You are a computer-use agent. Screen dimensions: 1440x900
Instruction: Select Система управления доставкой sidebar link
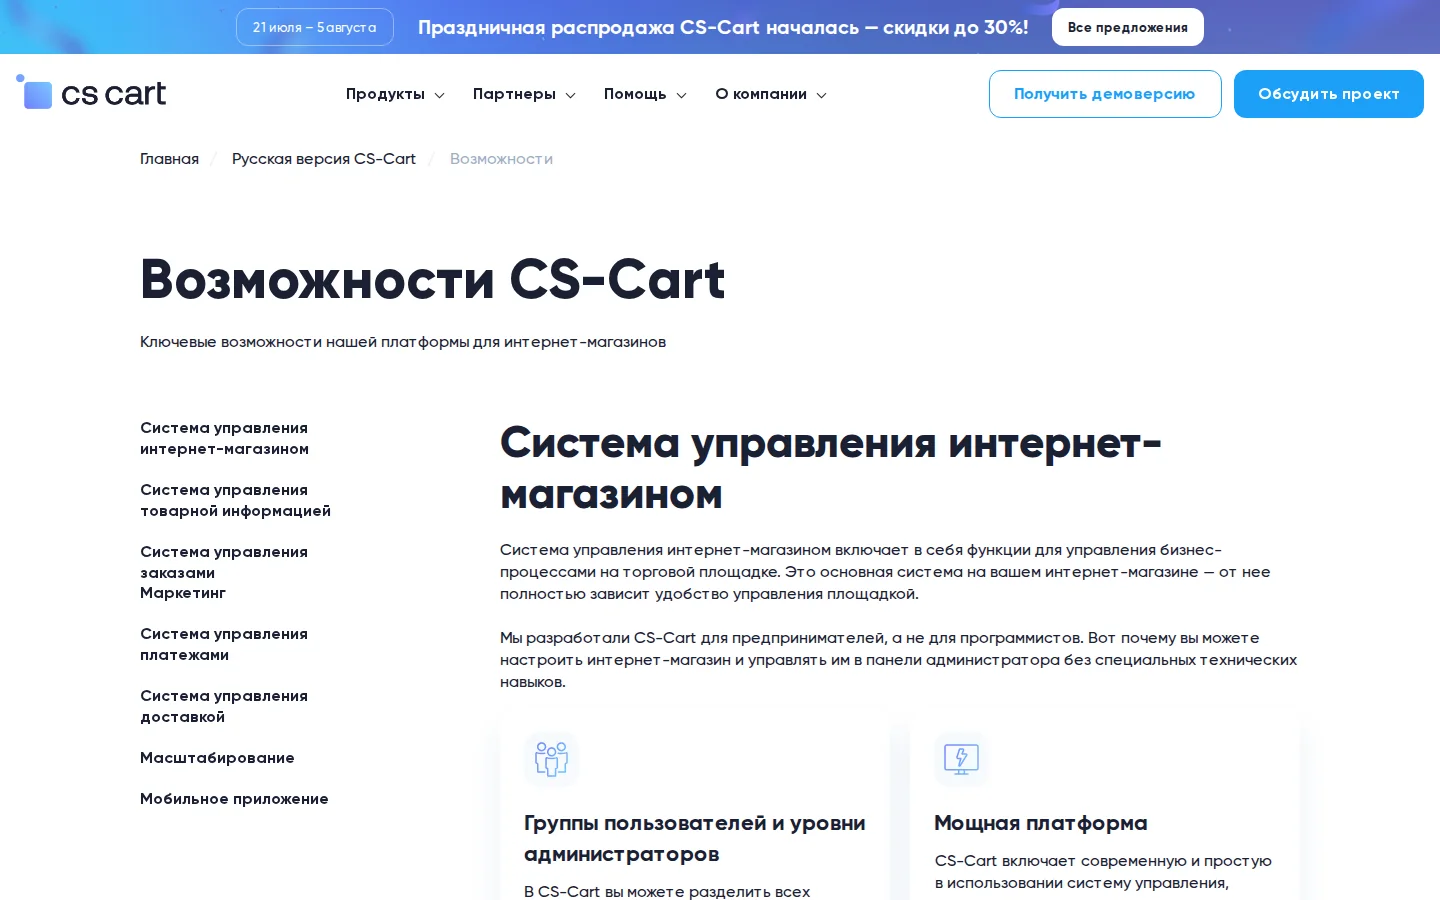[224, 706]
